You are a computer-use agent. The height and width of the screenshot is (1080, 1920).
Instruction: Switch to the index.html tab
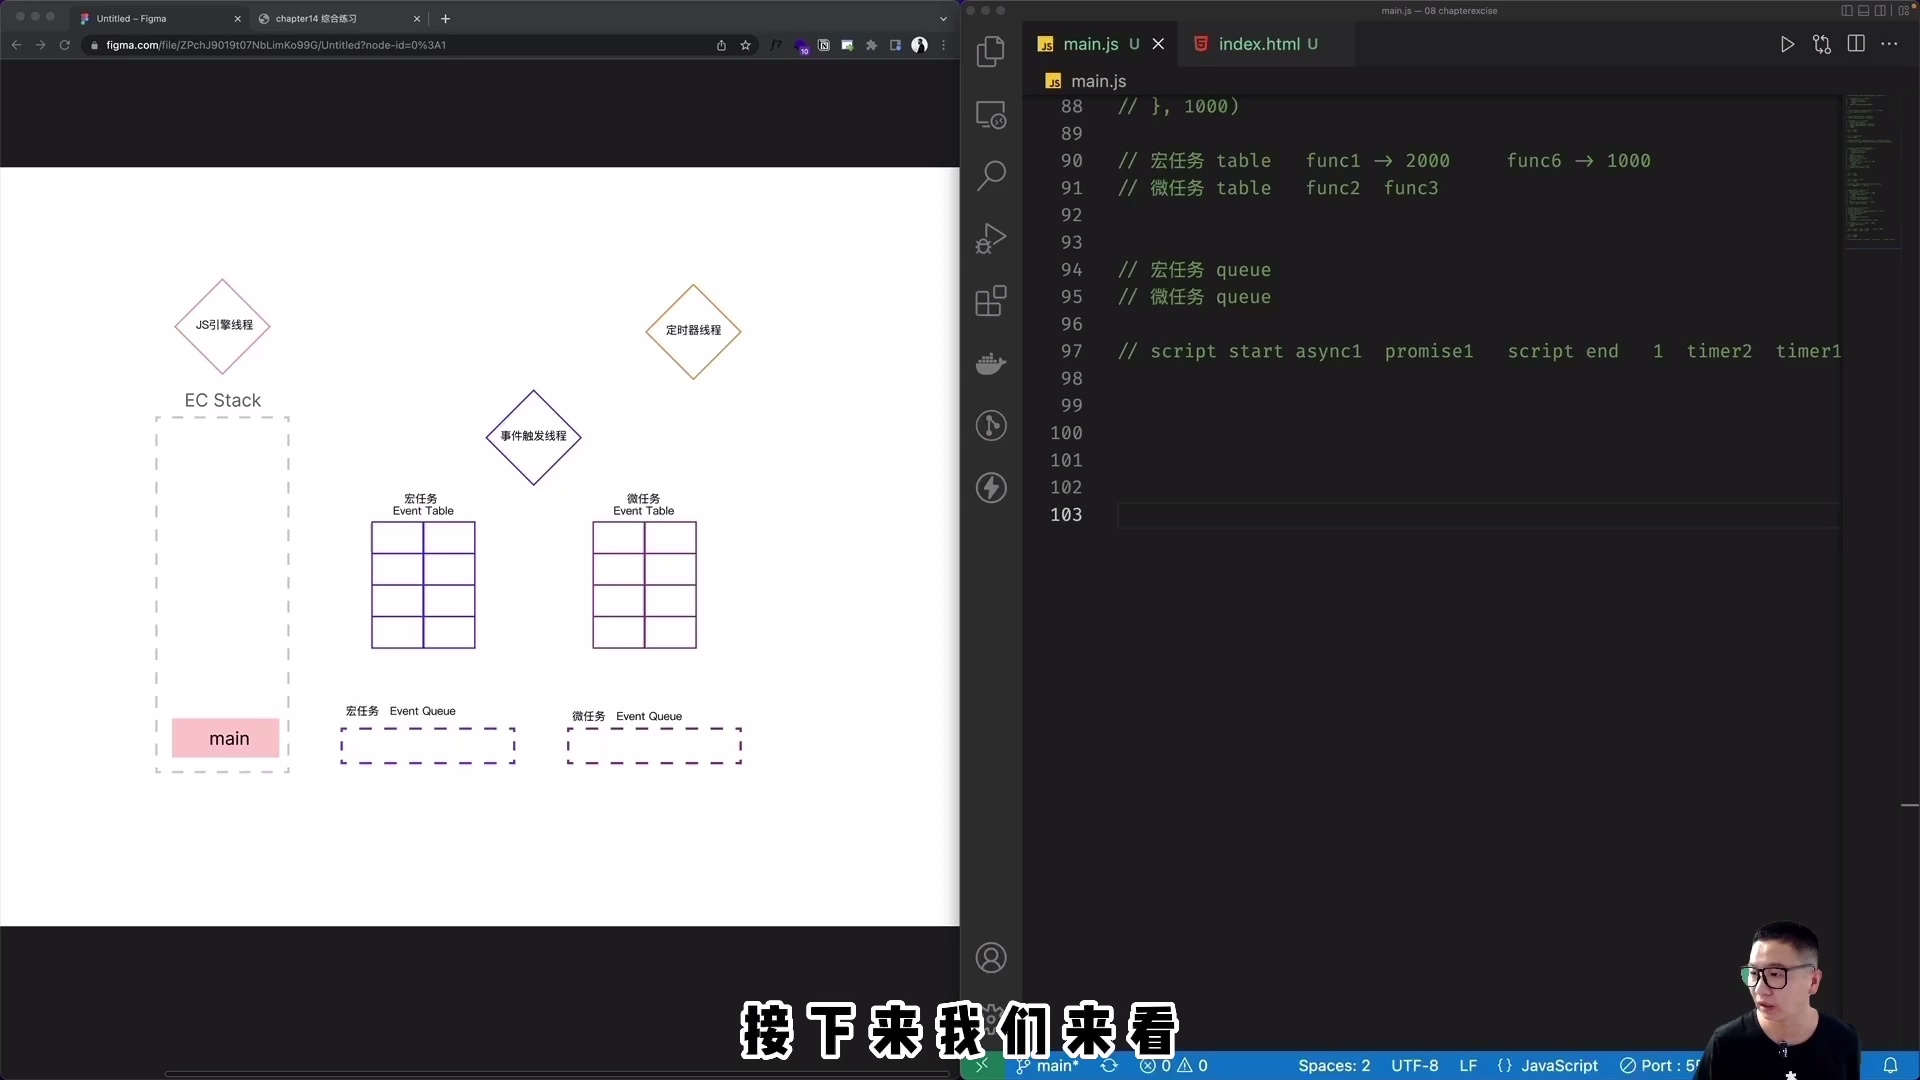tap(1264, 44)
